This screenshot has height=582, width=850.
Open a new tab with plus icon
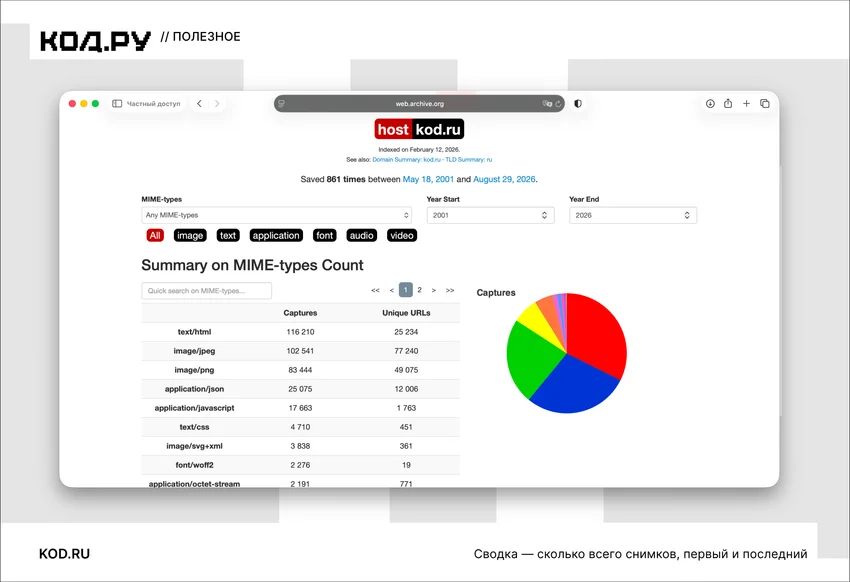coord(746,104)
